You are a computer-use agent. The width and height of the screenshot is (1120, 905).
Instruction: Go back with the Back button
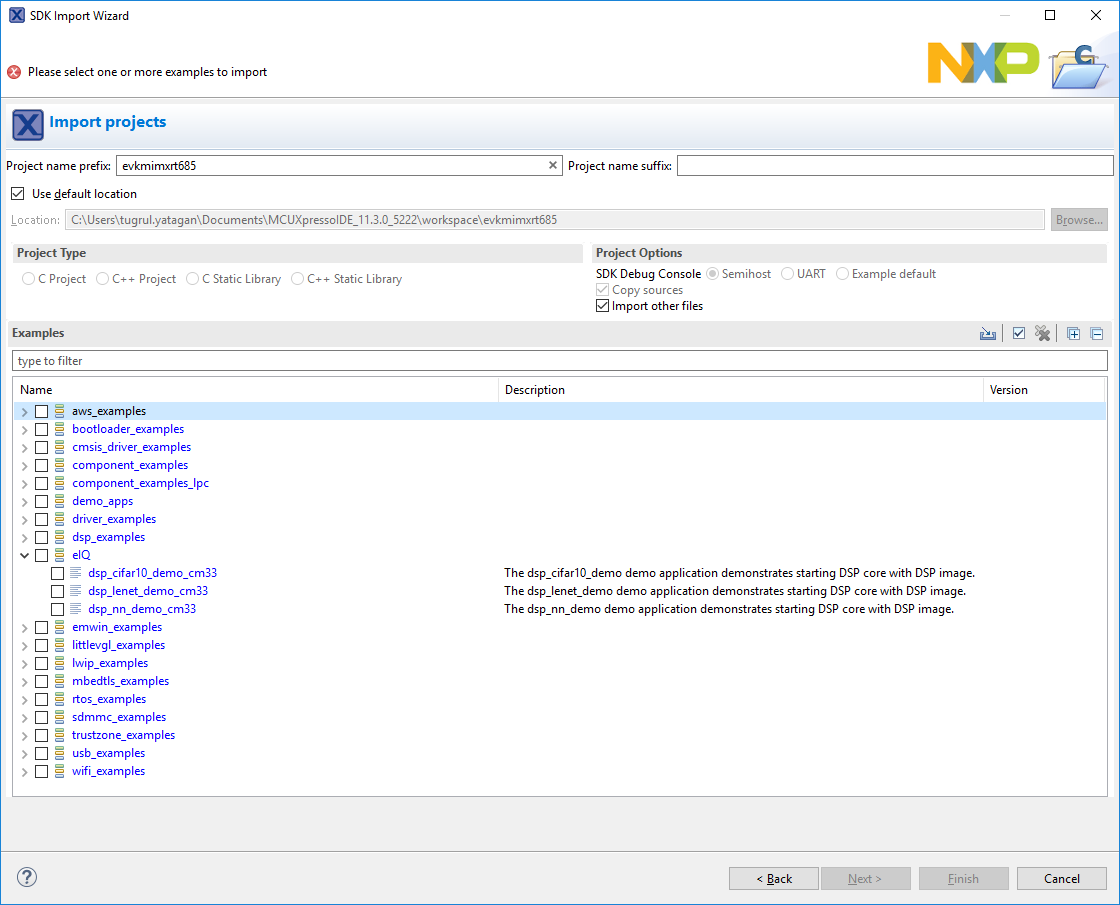[773, 878]
